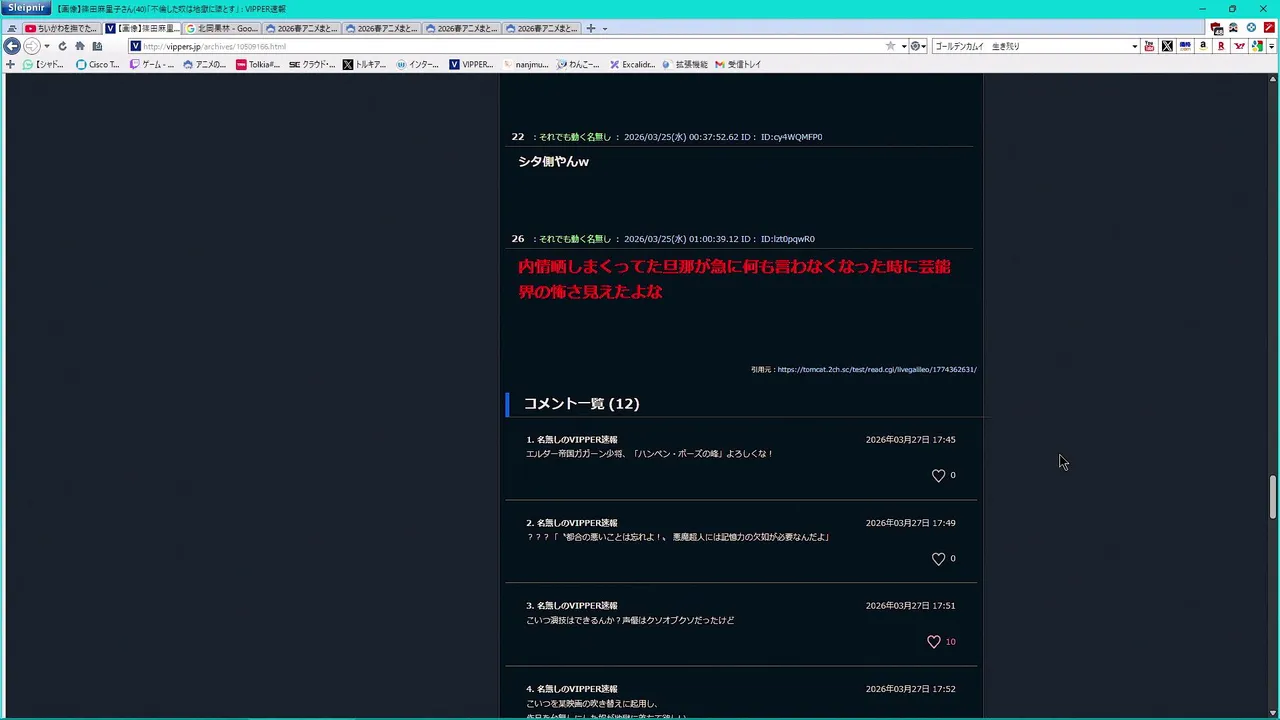Open the インター... bookmark

tap(418, 64)
